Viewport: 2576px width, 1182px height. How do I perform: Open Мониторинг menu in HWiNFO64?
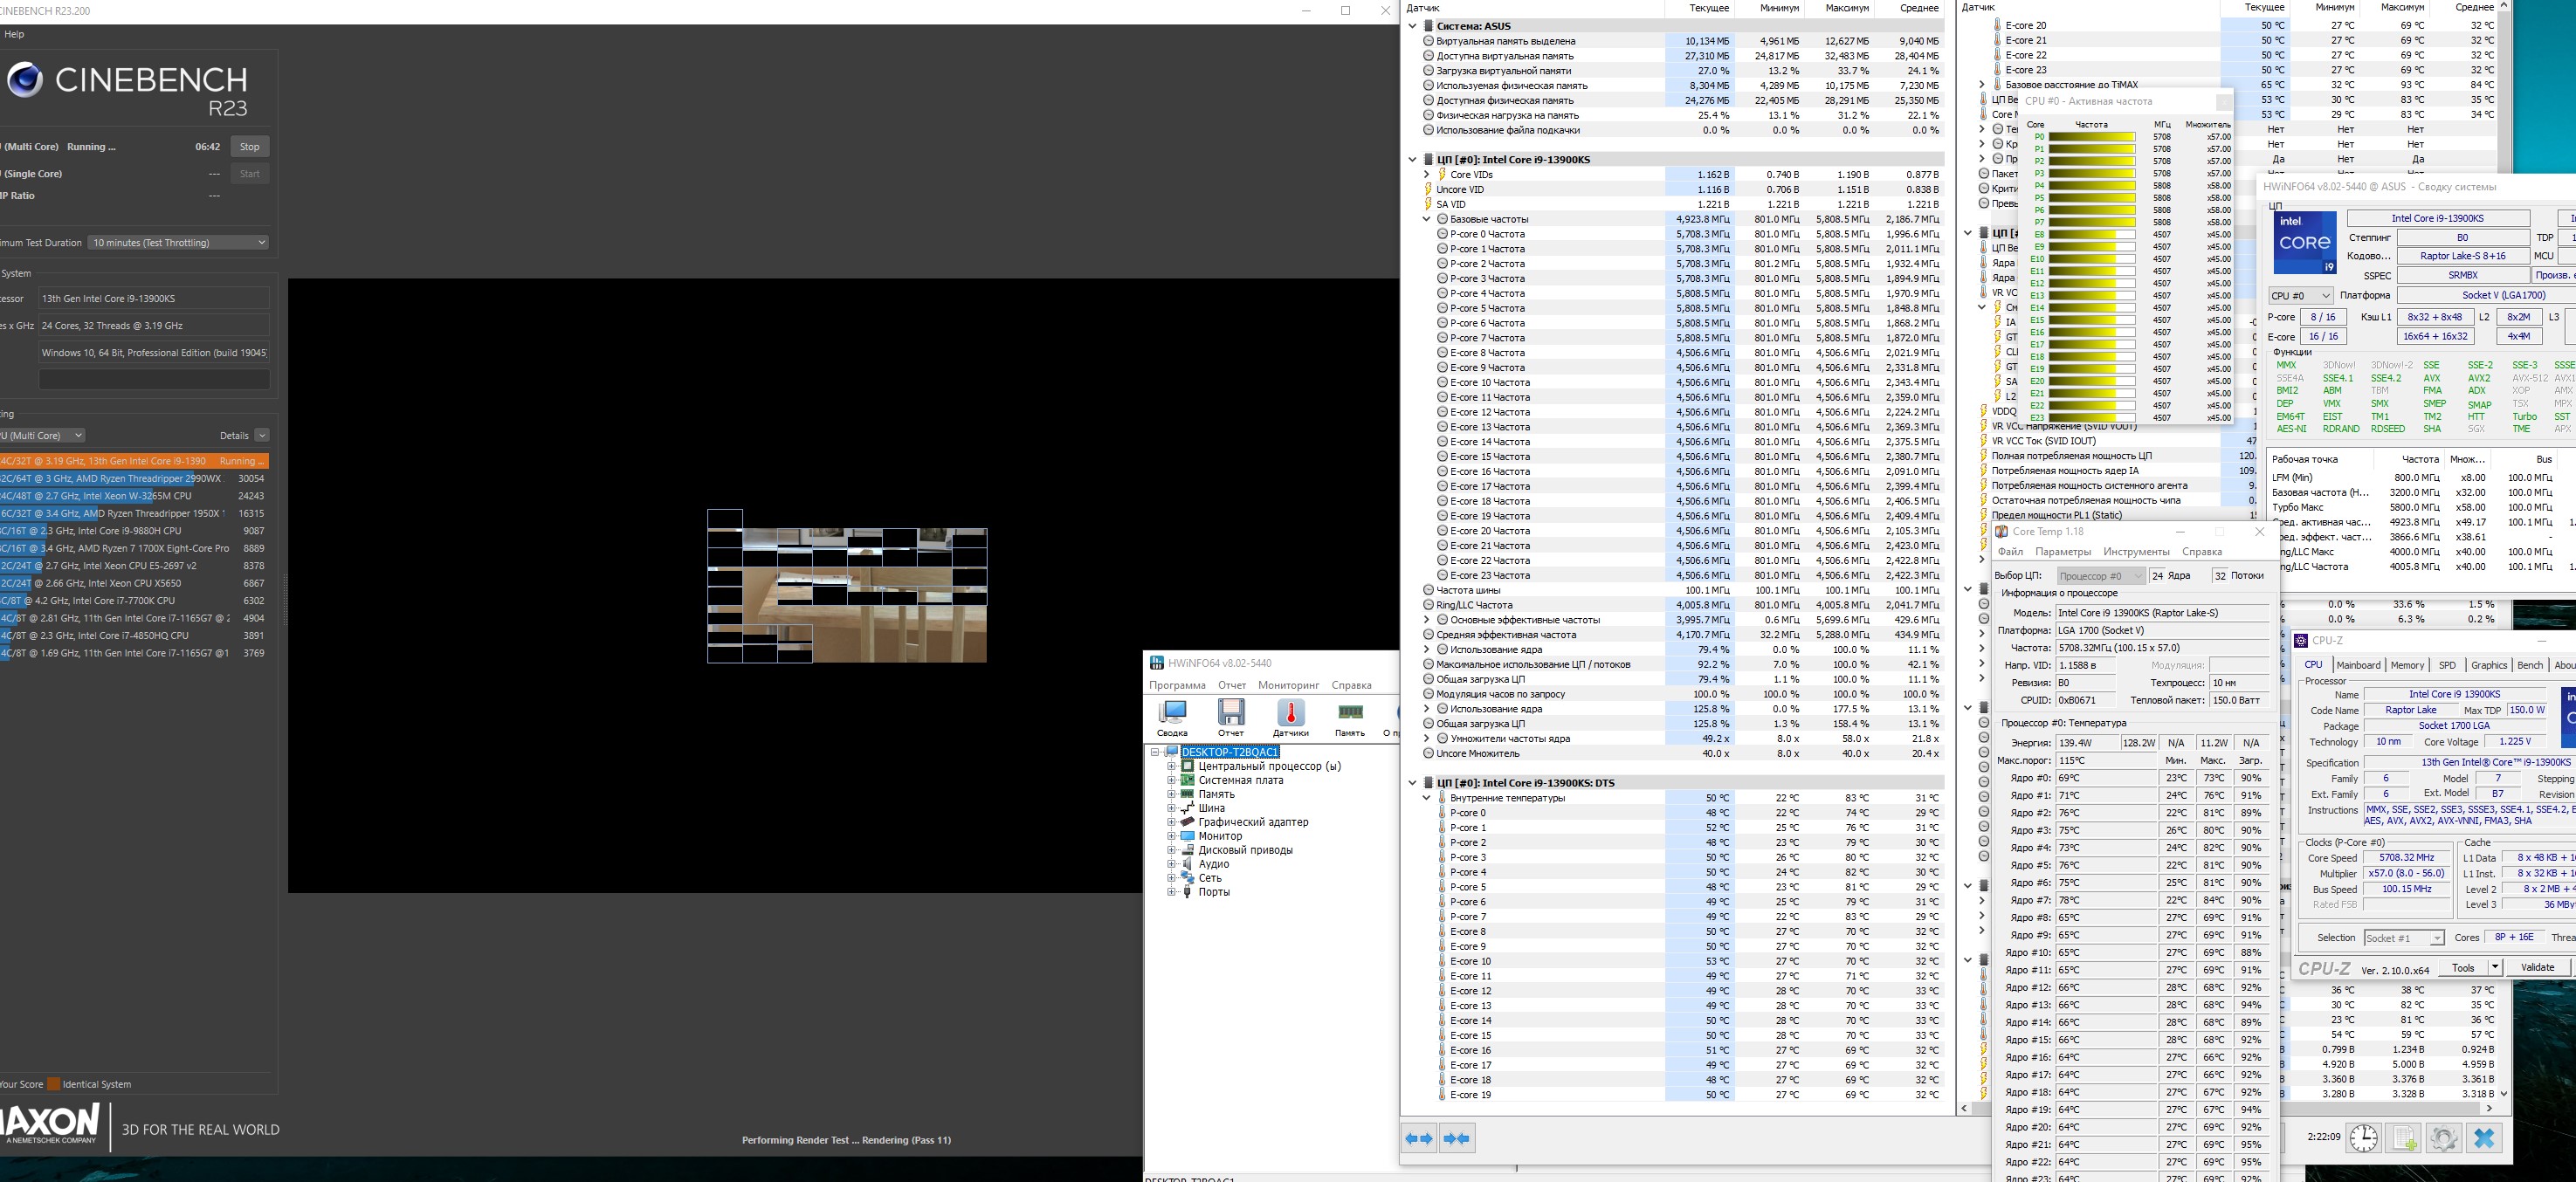pos(1288,685)
